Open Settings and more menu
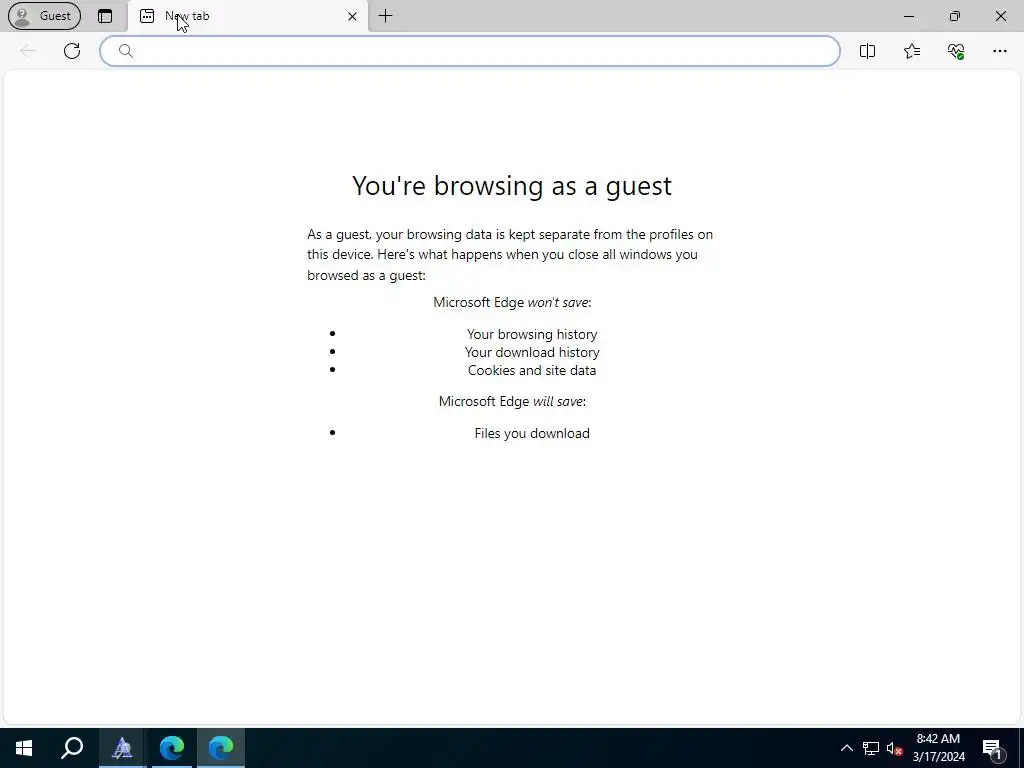 [1000, 51]
